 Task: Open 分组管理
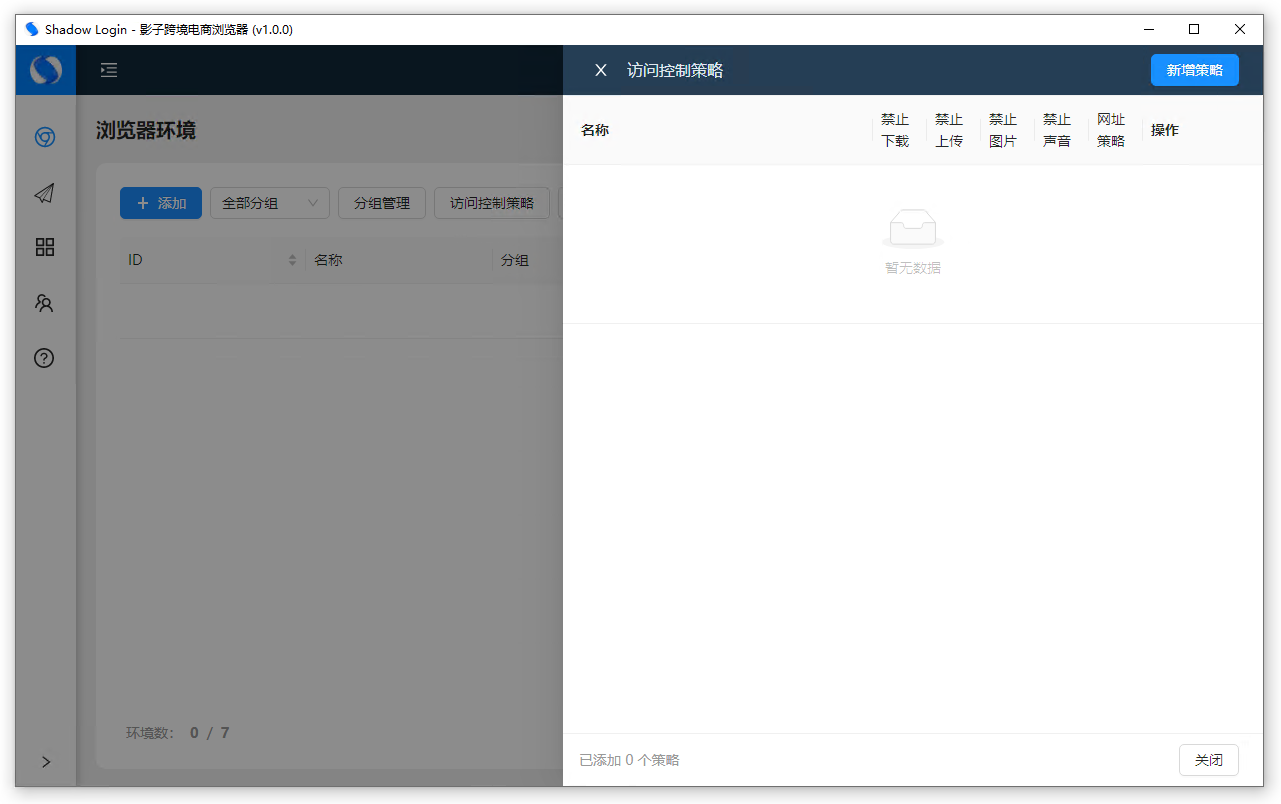tap(381, 203)
